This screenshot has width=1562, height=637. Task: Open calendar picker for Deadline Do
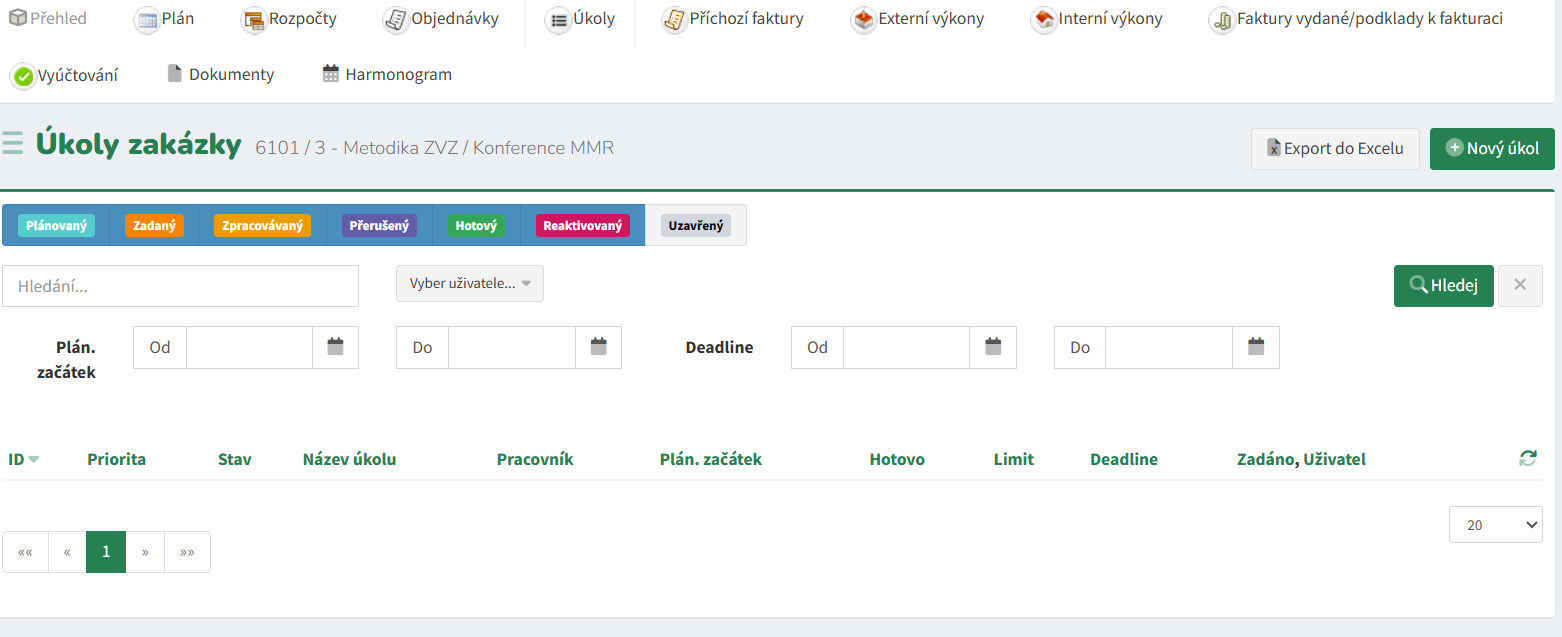pyautogui.click(x=1256, y=347)
